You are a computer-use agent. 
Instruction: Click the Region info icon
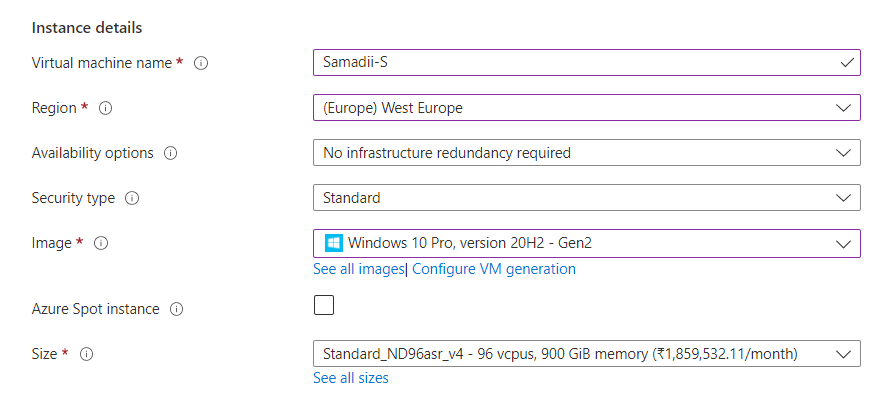(106, 108)
